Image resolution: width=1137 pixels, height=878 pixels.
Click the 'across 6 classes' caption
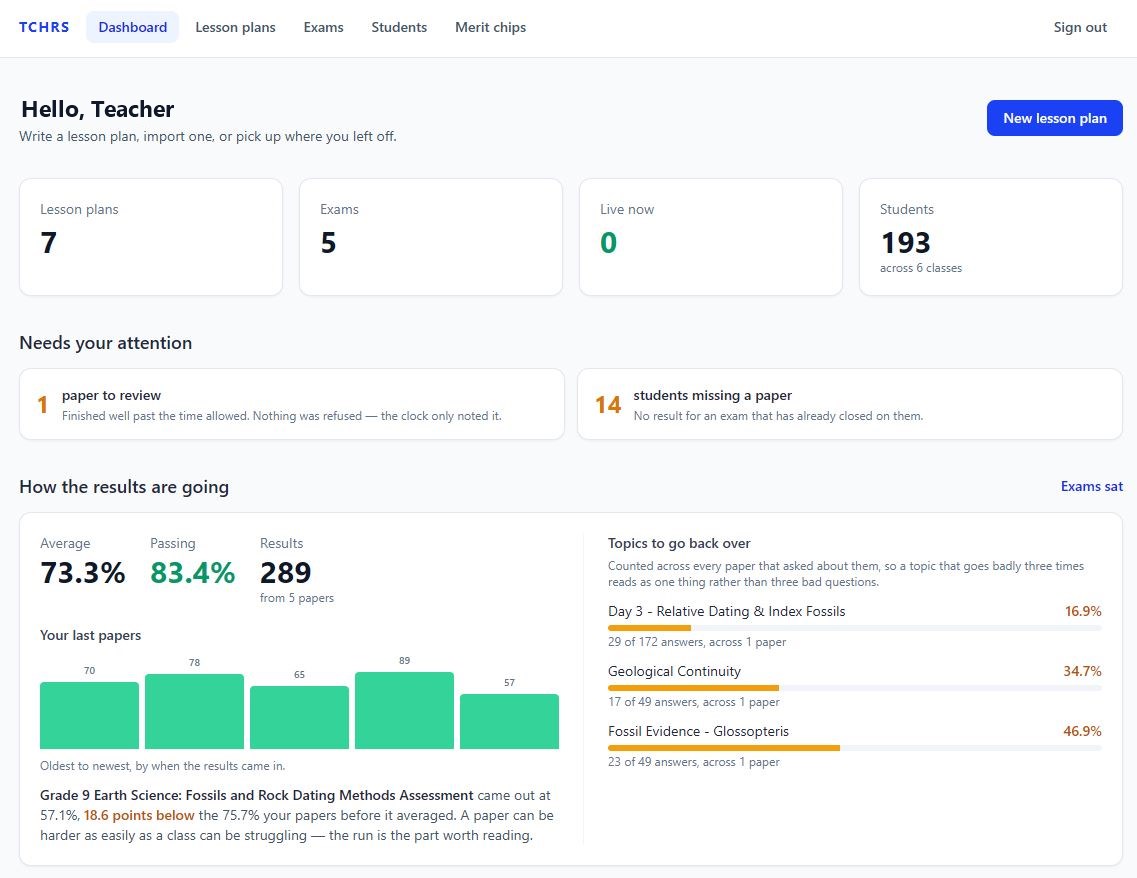(x=921, y=268)
